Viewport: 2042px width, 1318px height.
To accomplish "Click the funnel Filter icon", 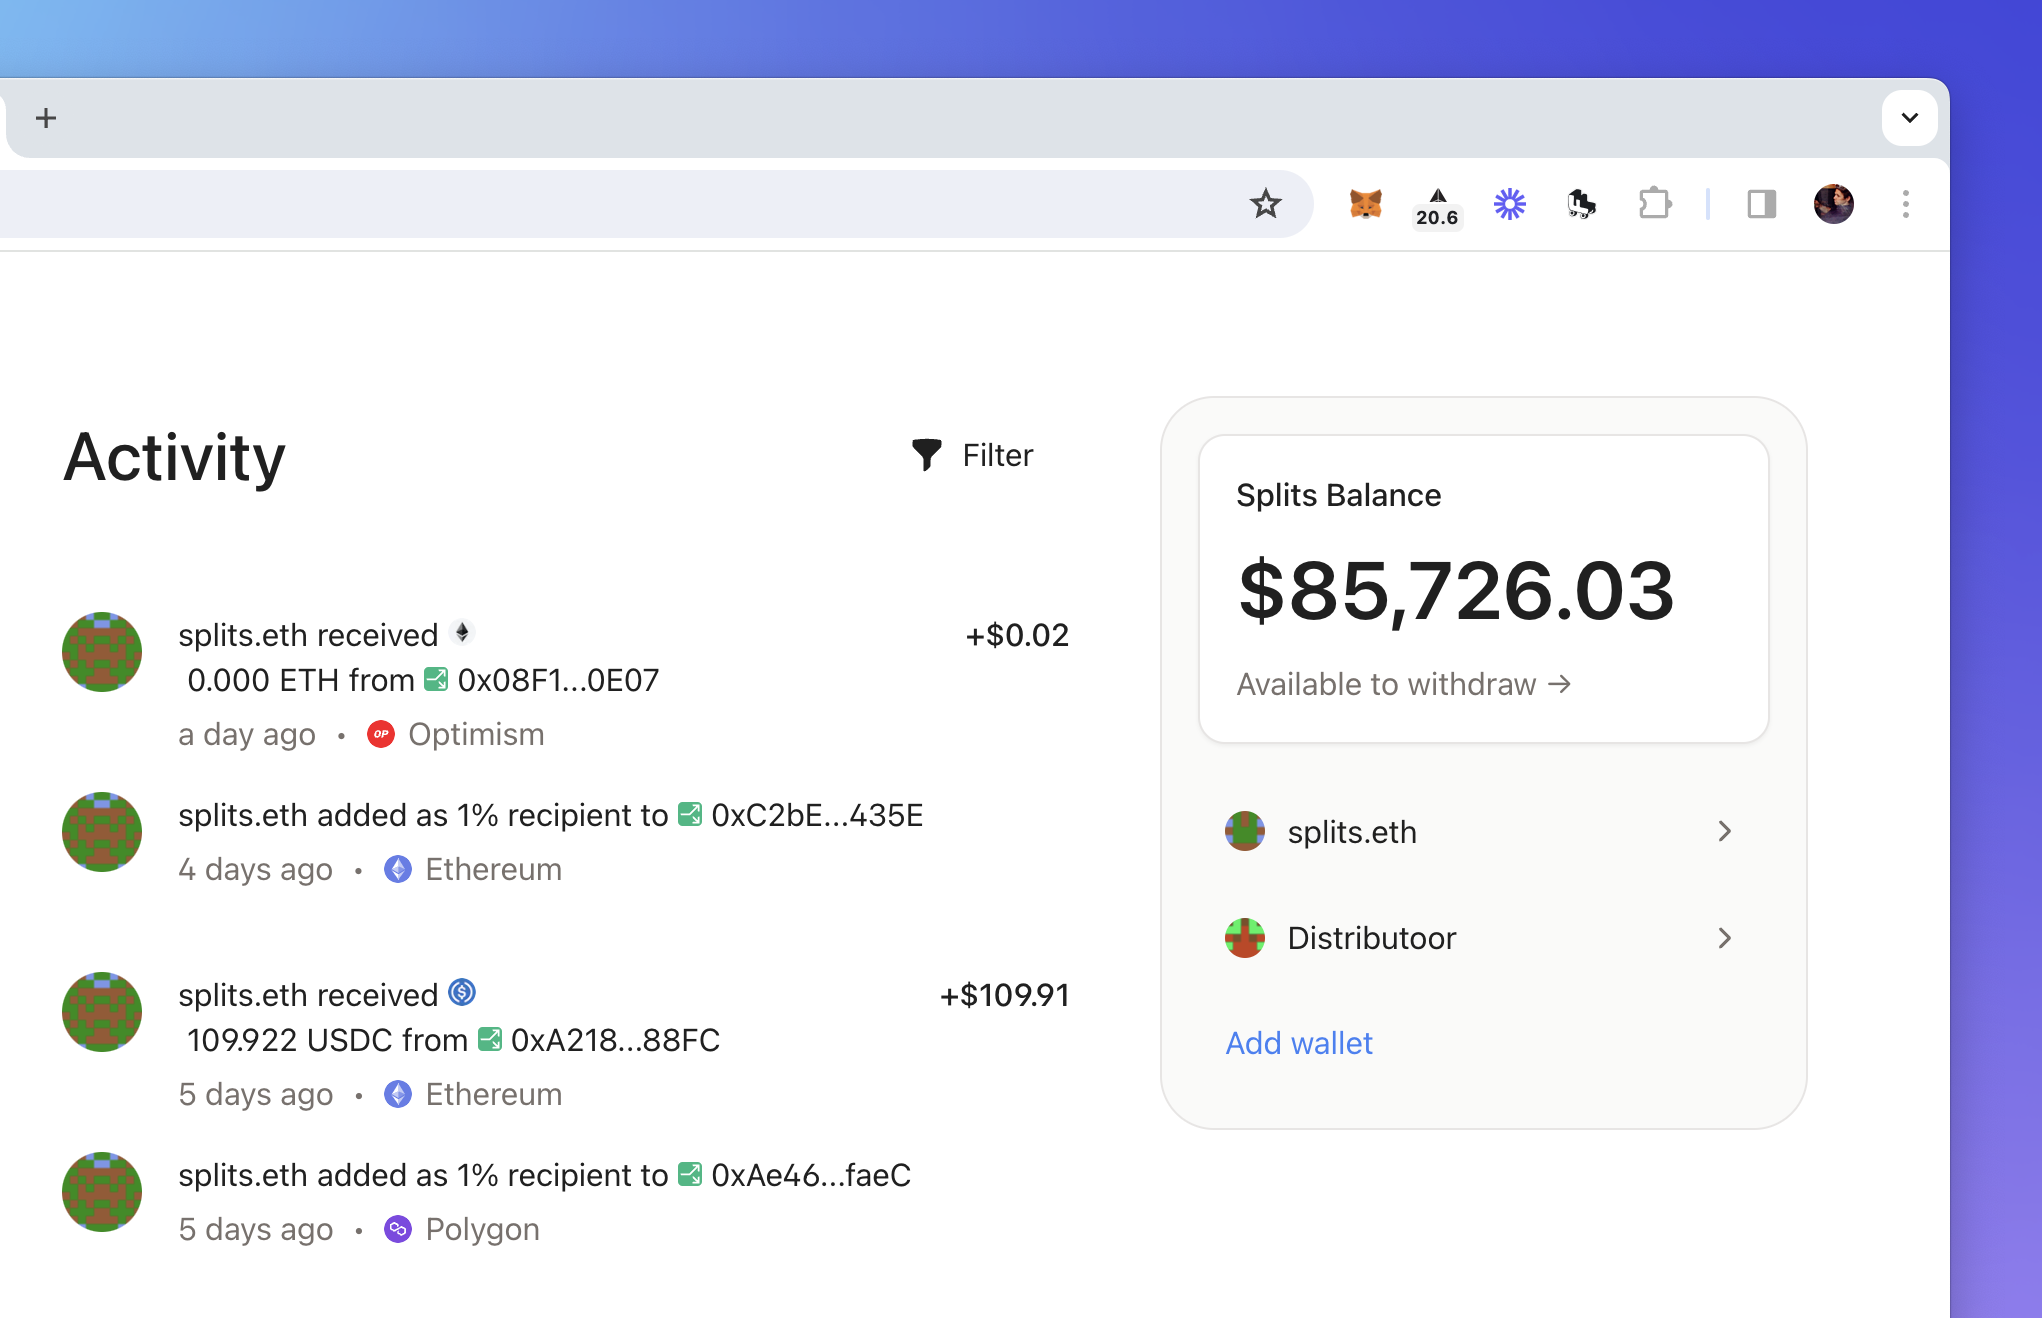I will point(927,455).
